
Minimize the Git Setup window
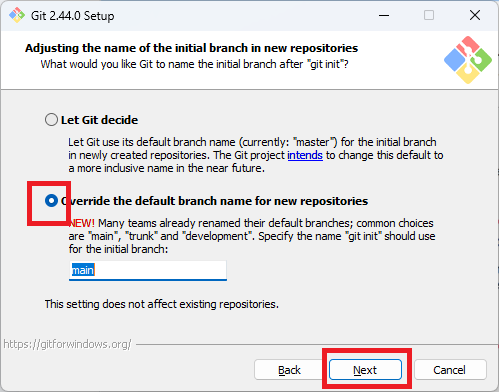(x=384, y=15)
